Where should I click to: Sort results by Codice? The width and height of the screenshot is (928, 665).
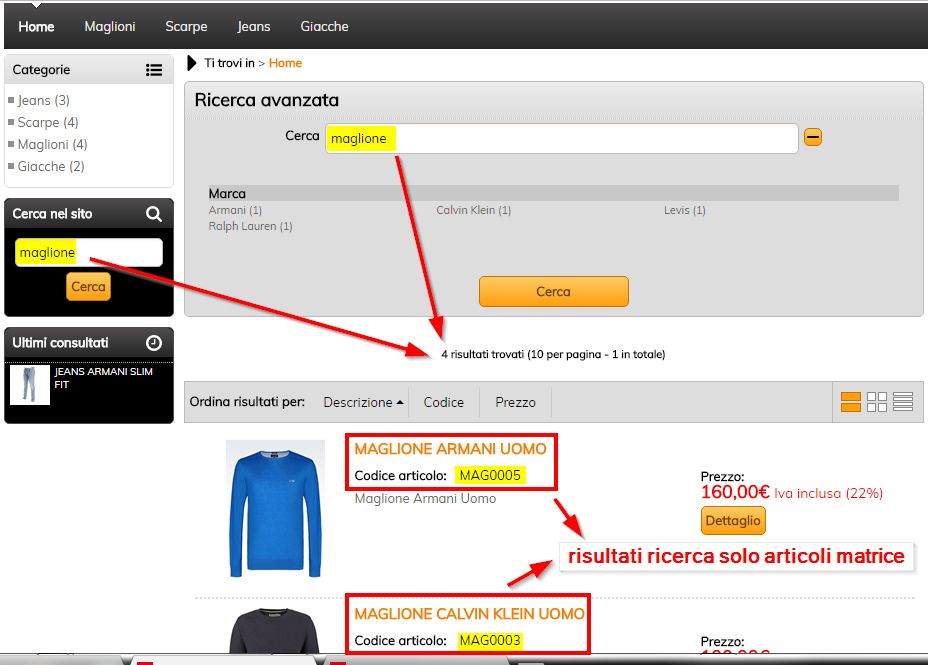click(x=443, y=402)
